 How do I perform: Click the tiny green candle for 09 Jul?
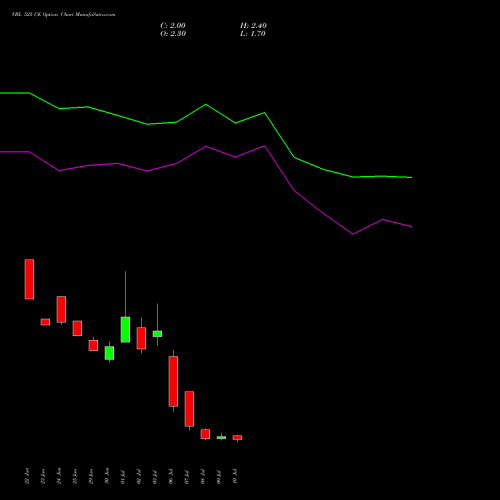pyautogui.click(x=221, y=438)
